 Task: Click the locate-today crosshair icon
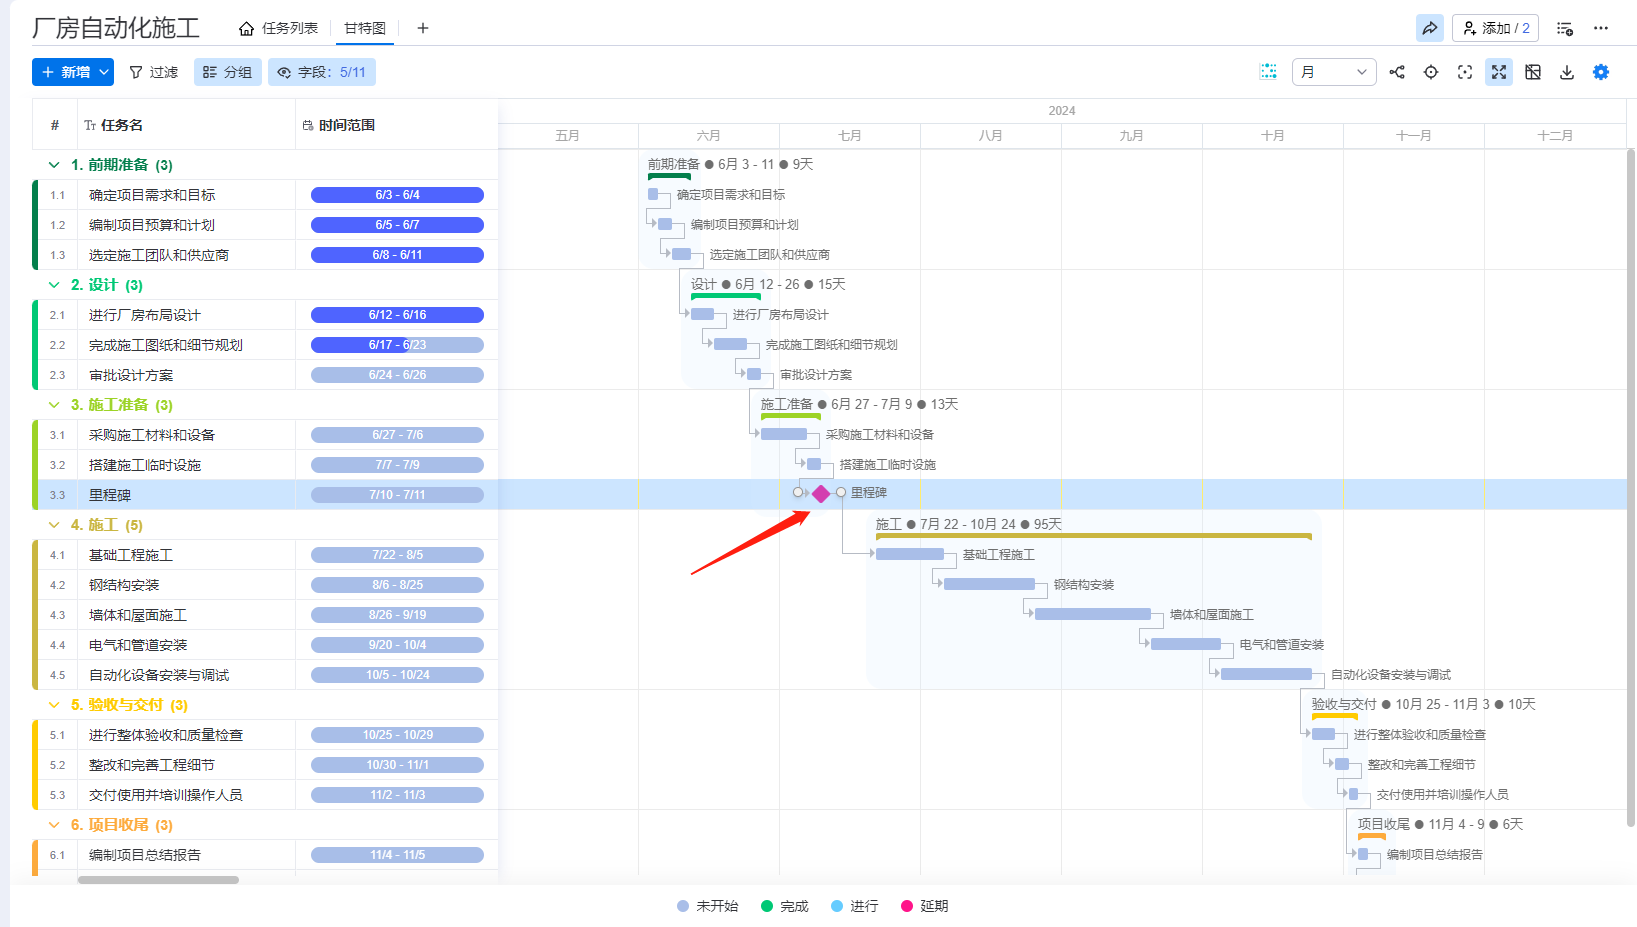[1431, 72]
